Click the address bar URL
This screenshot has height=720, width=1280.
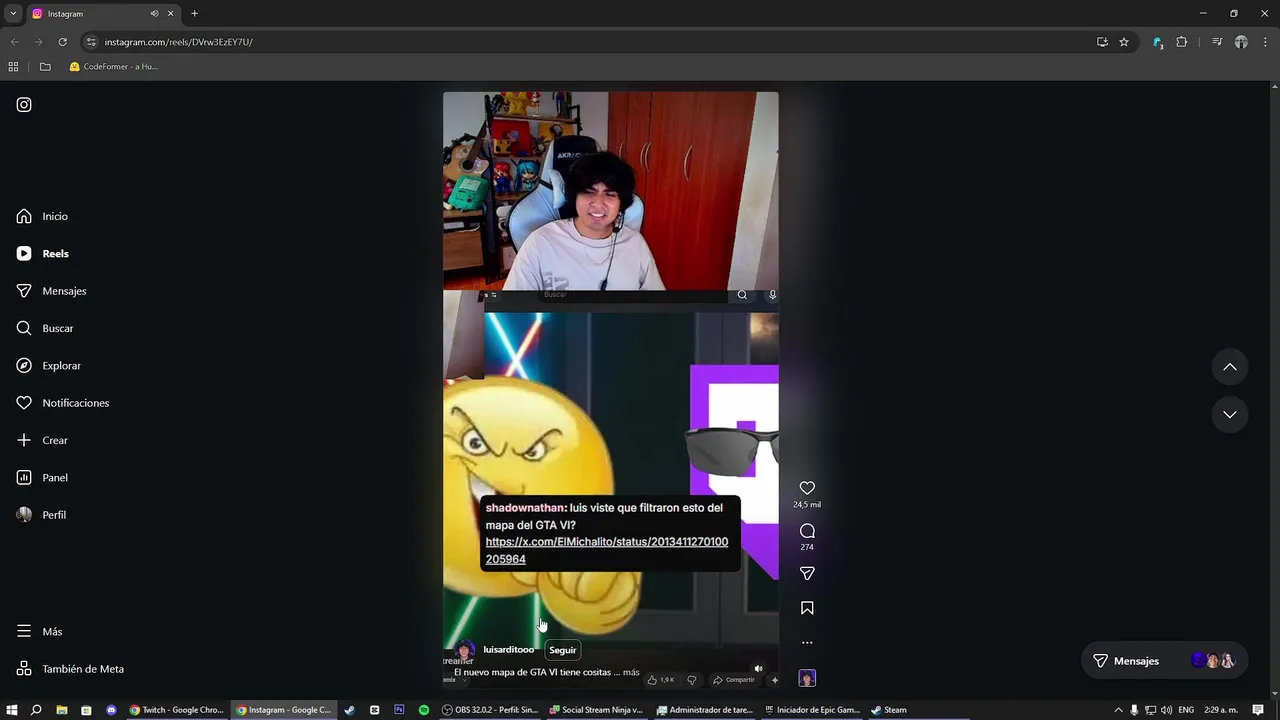179,42
